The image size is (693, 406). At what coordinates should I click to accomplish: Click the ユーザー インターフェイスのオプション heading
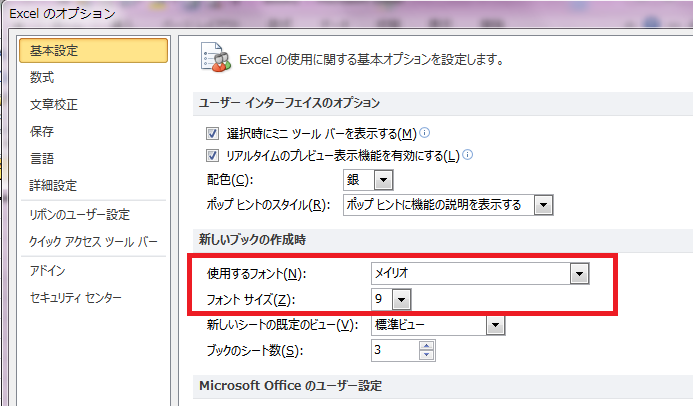[289, 103]
